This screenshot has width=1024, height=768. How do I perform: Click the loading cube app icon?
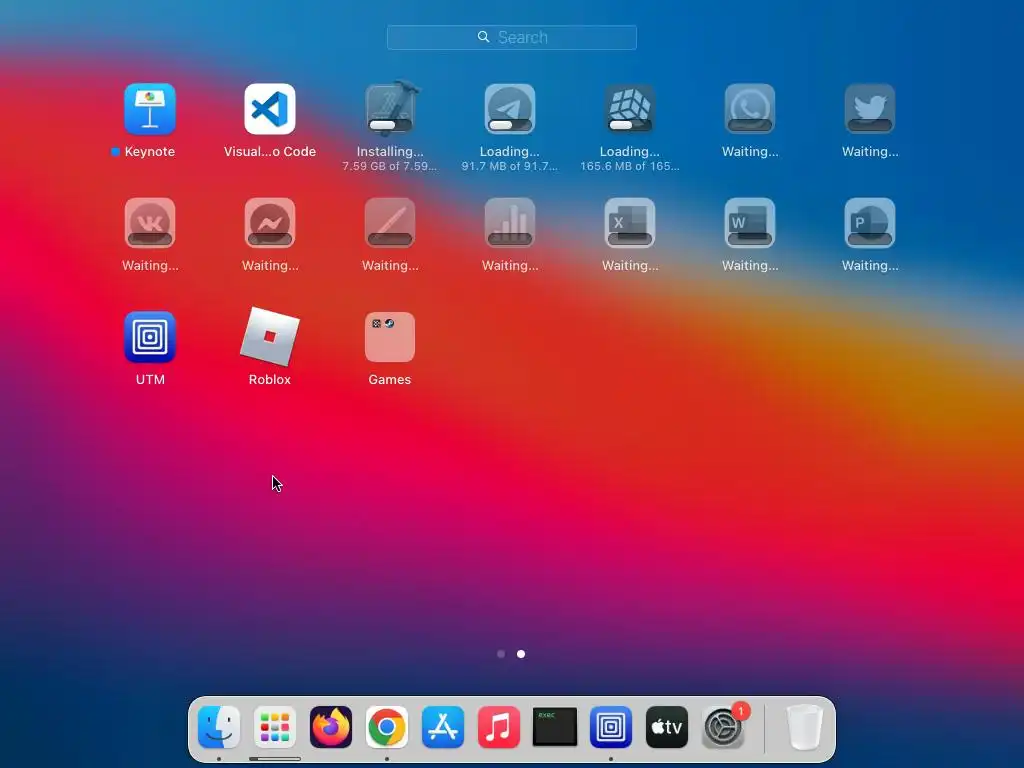coord(630,109)
